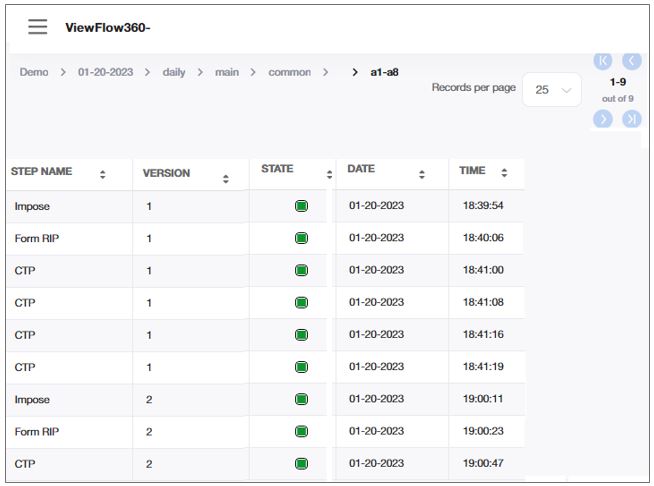Viewport: 654px width, 486px height.
Task: Go to first page of records
Action: 602,61
